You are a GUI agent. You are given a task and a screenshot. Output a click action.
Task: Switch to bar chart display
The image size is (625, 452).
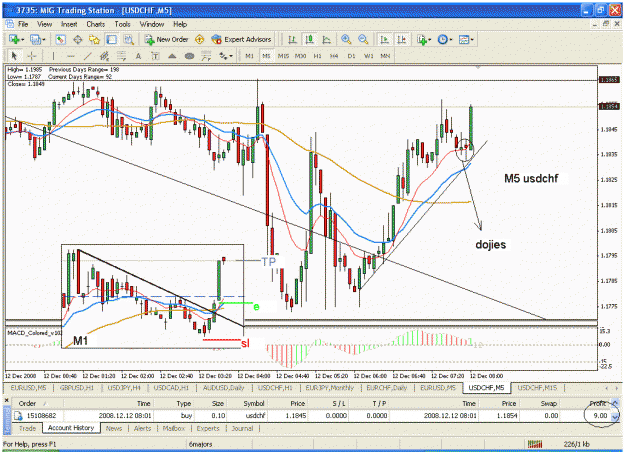click(293, 39)
